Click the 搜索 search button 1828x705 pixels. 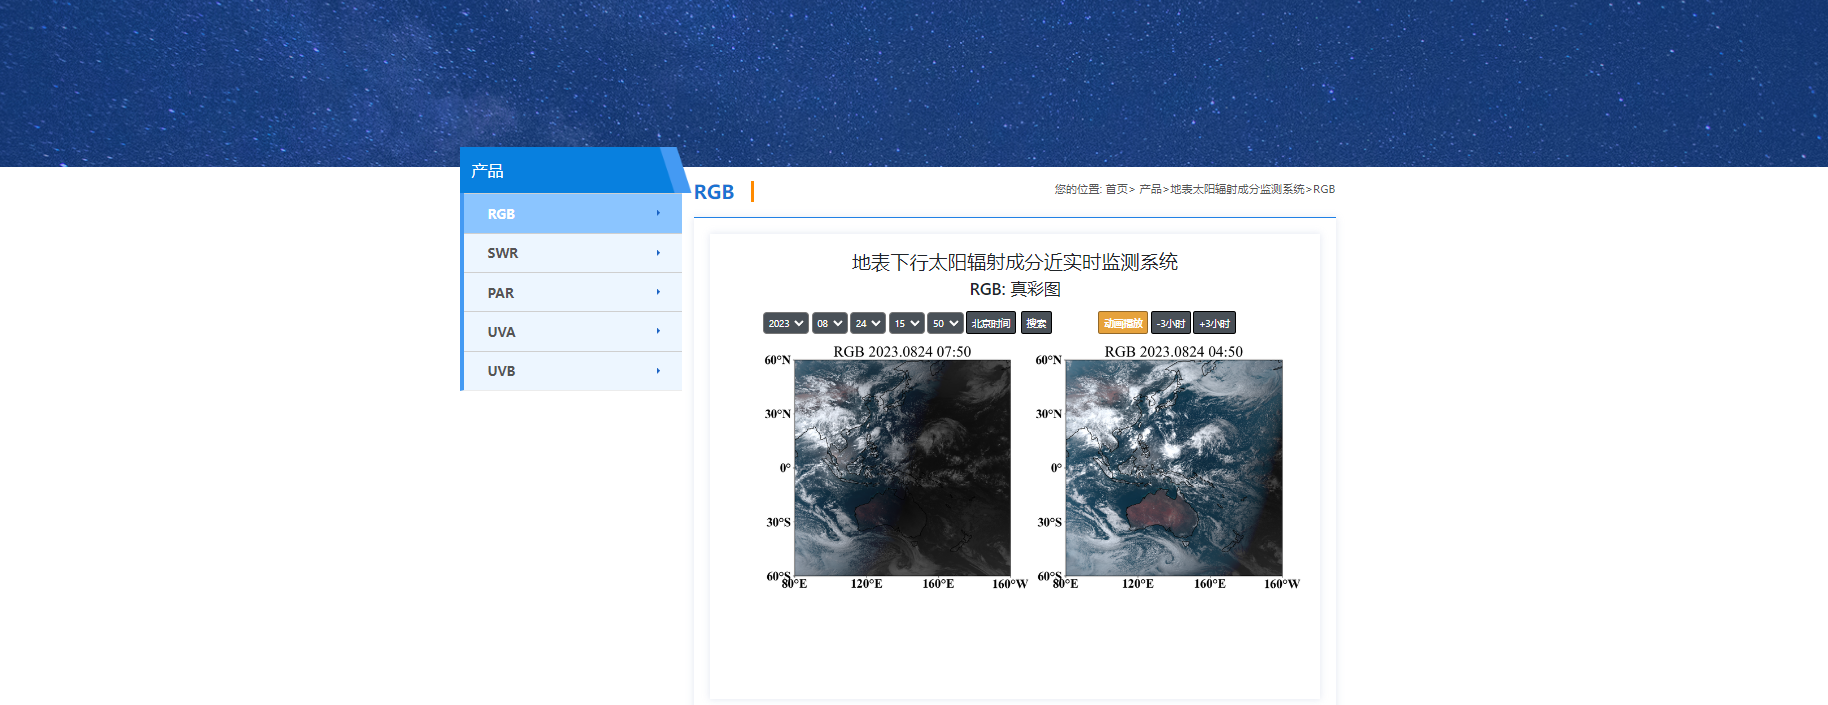pos(1036,323)
